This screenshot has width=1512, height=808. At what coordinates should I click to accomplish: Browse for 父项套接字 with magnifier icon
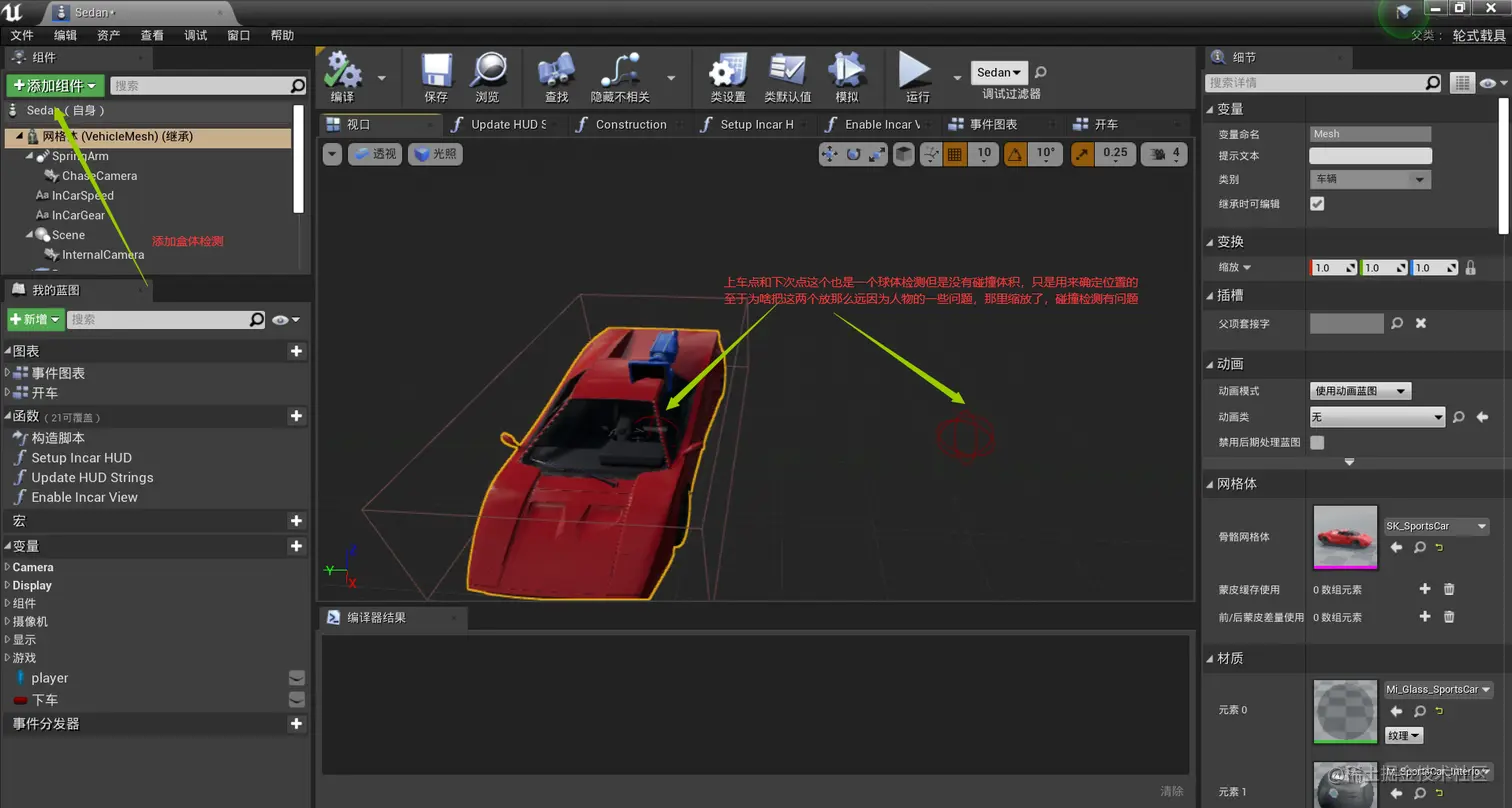coord(1397,323)
